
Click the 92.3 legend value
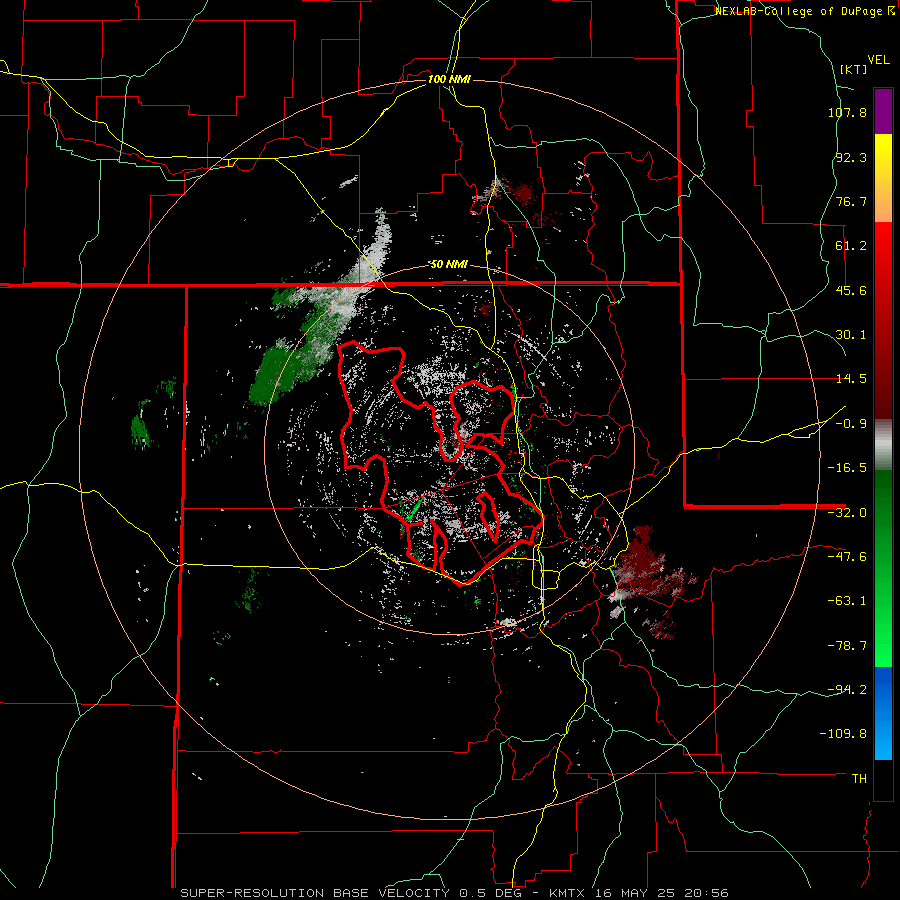point(851,157)
